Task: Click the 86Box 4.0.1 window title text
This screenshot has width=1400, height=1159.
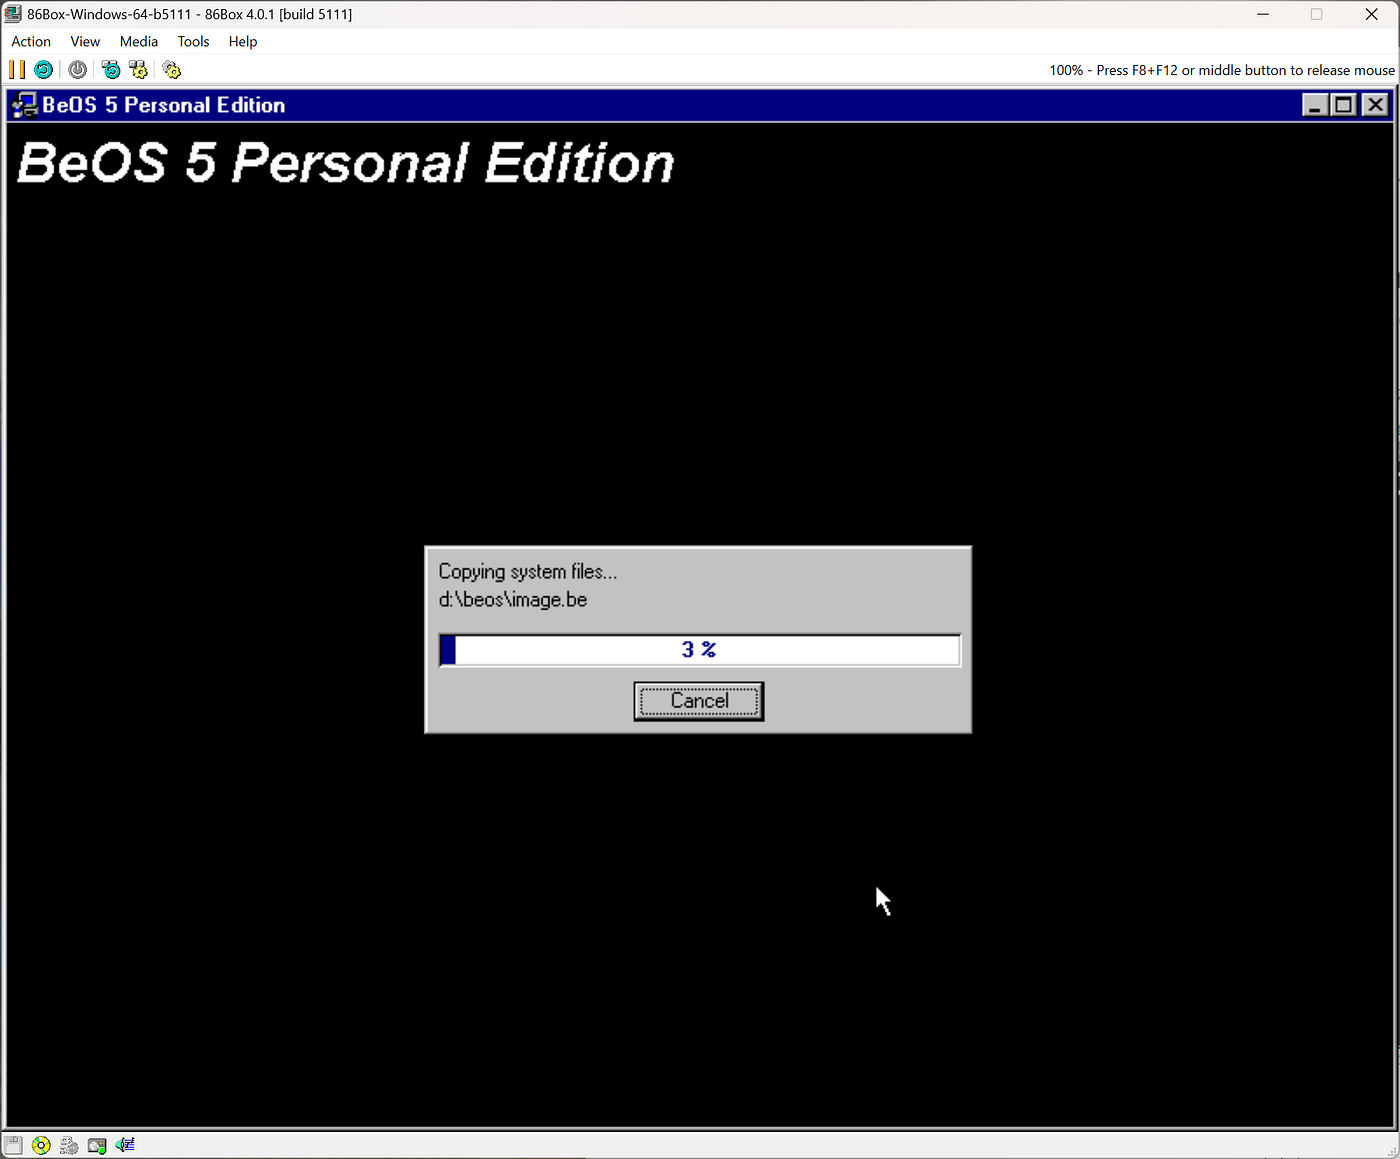Action: tap(189, 14)
